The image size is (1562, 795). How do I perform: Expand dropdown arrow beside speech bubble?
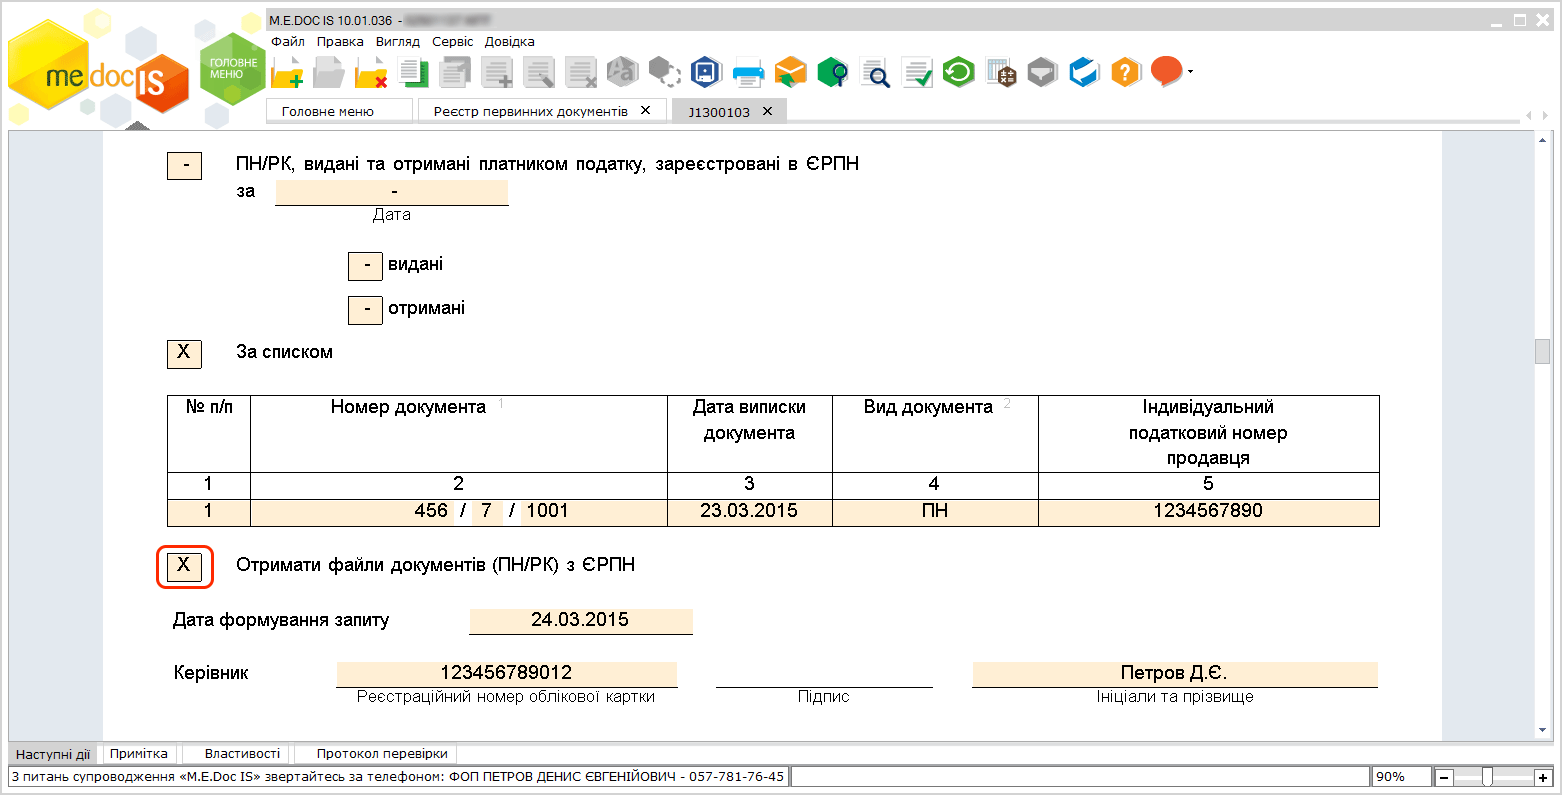(x=1190, y=72)
